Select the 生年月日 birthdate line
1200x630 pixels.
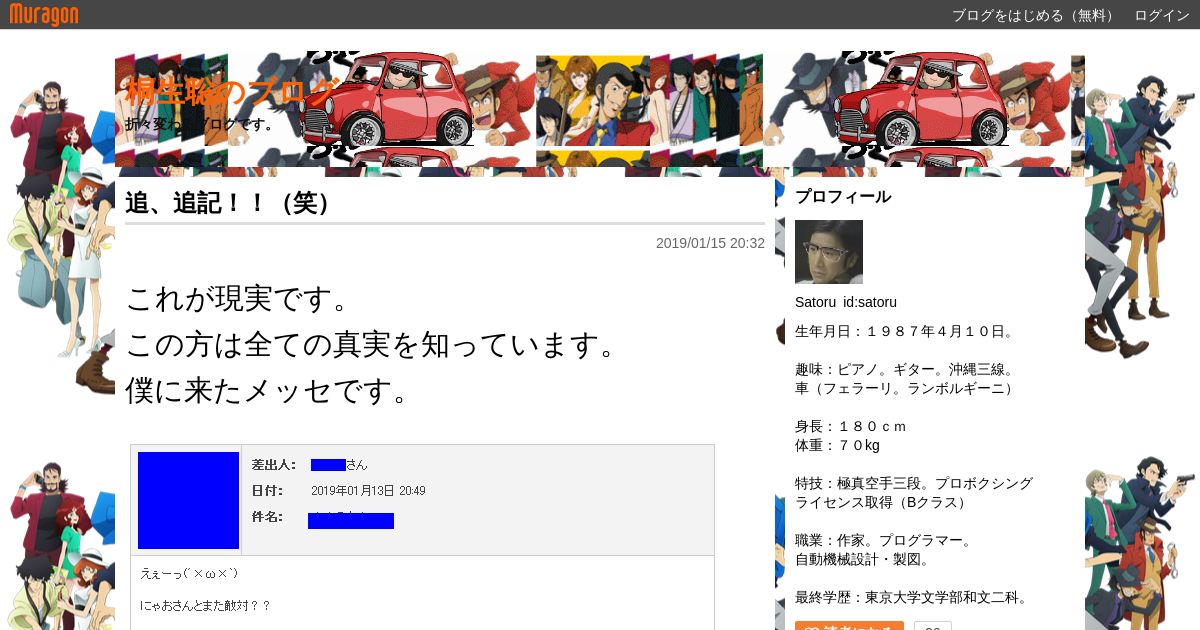(x=905, y=331)
